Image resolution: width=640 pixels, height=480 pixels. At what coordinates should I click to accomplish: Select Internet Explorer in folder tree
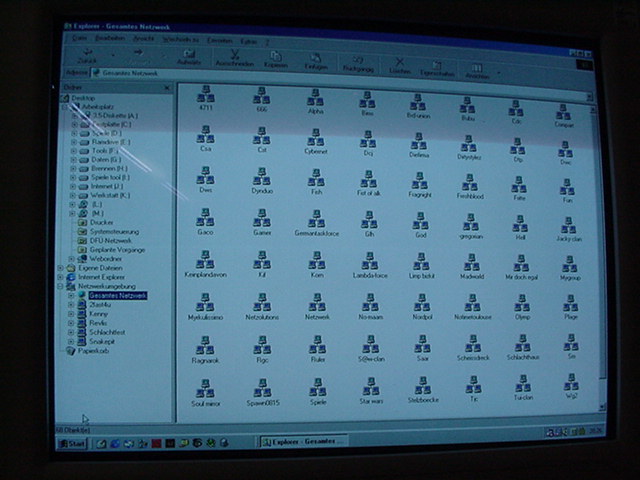[102, 277]
